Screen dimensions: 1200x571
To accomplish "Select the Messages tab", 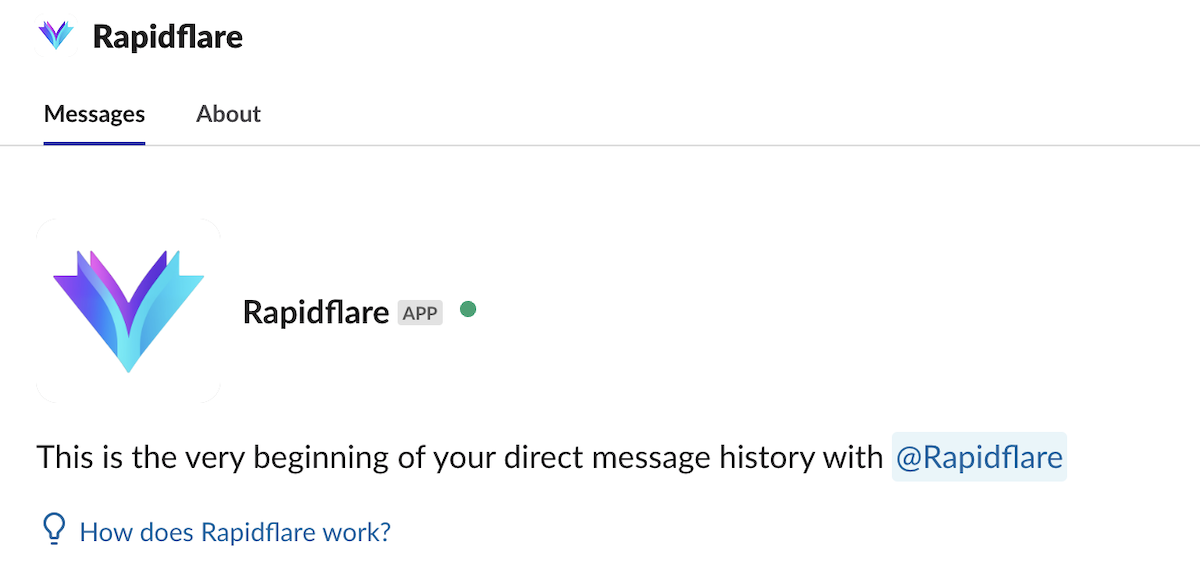I will click(x=94, y=114).
